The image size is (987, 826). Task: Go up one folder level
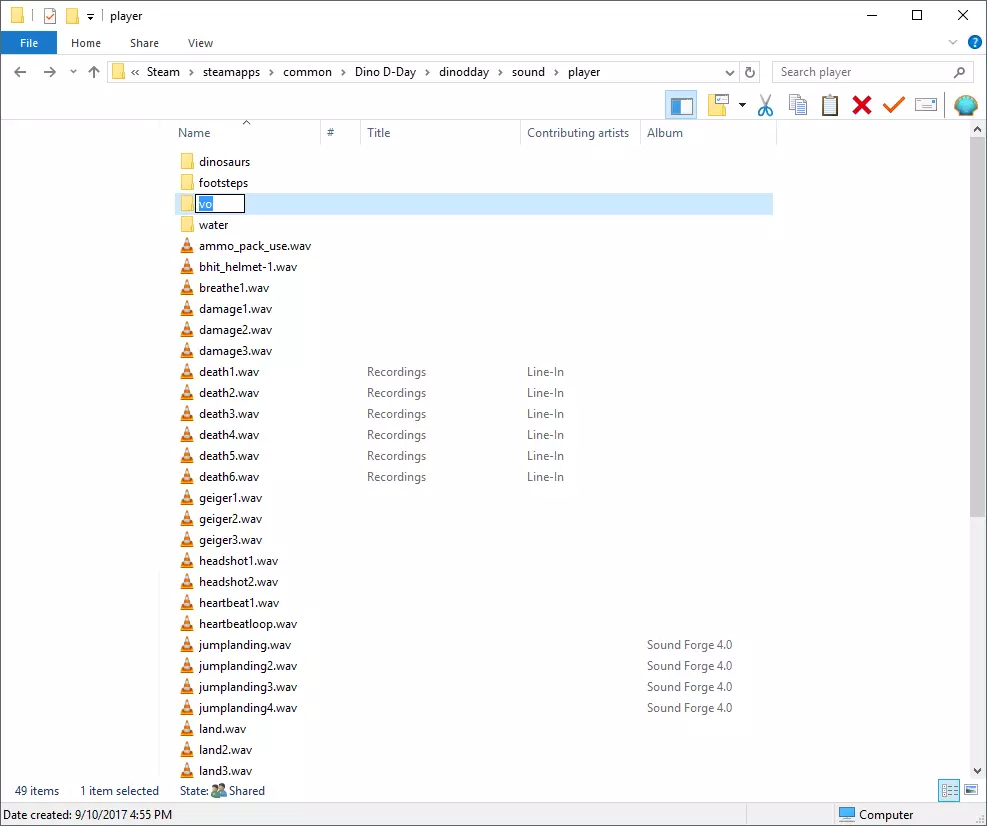point(94,72)
